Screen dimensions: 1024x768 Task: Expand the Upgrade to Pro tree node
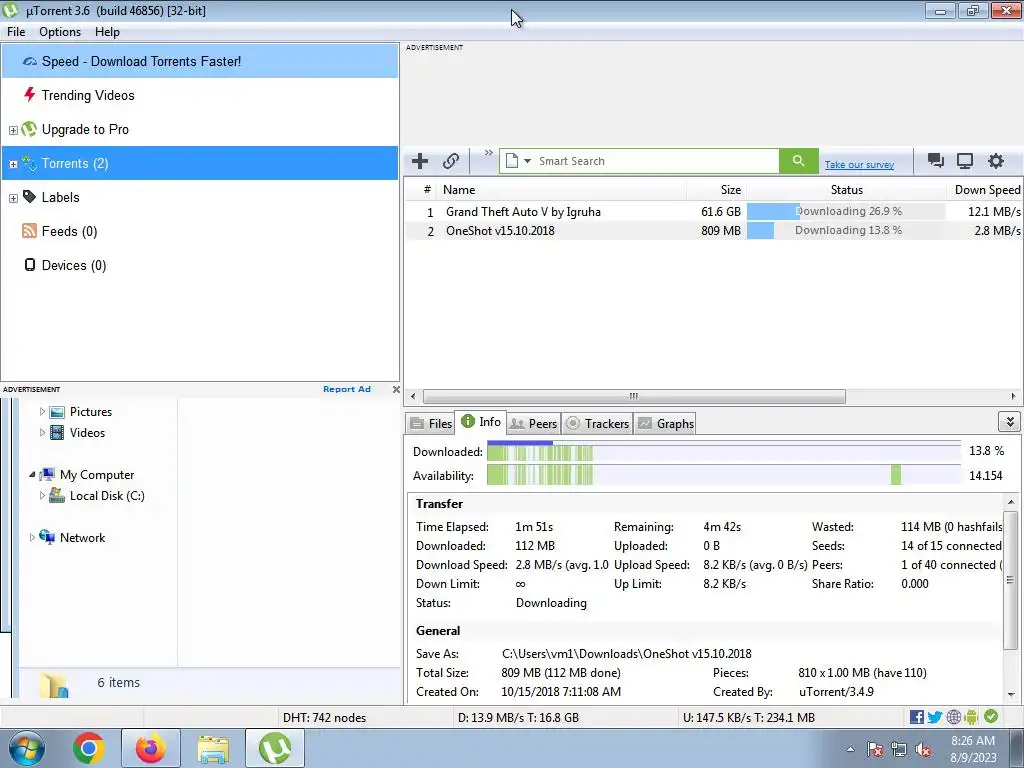pos(13,130)
